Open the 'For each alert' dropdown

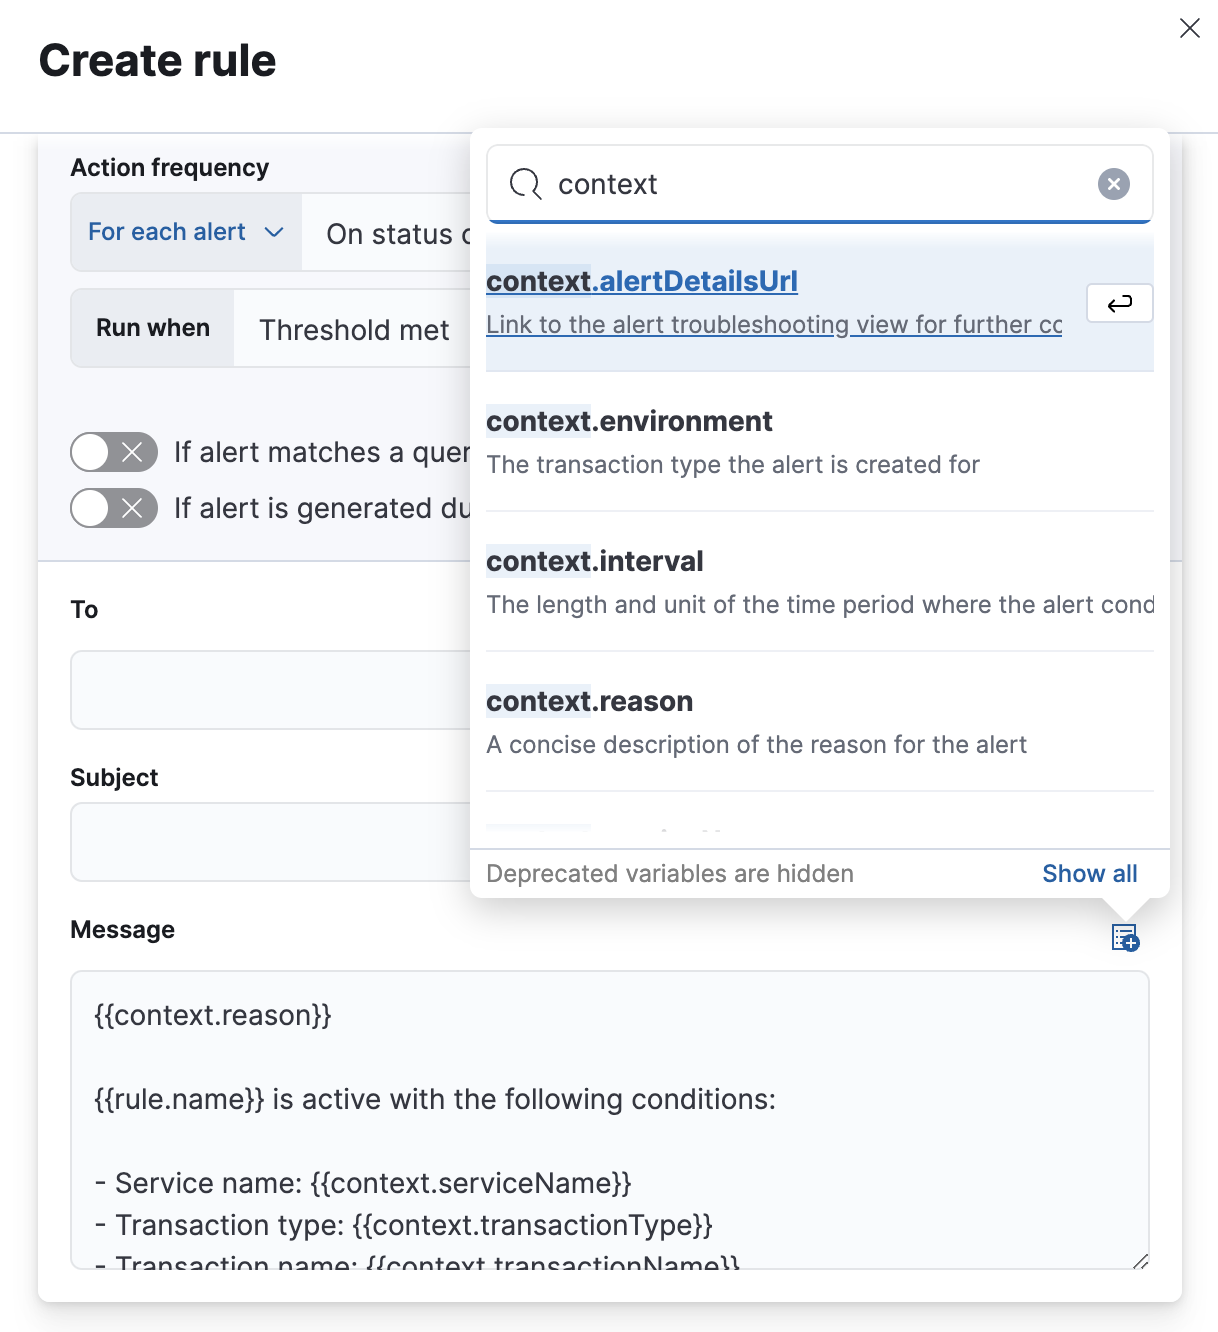pos(186,232)
